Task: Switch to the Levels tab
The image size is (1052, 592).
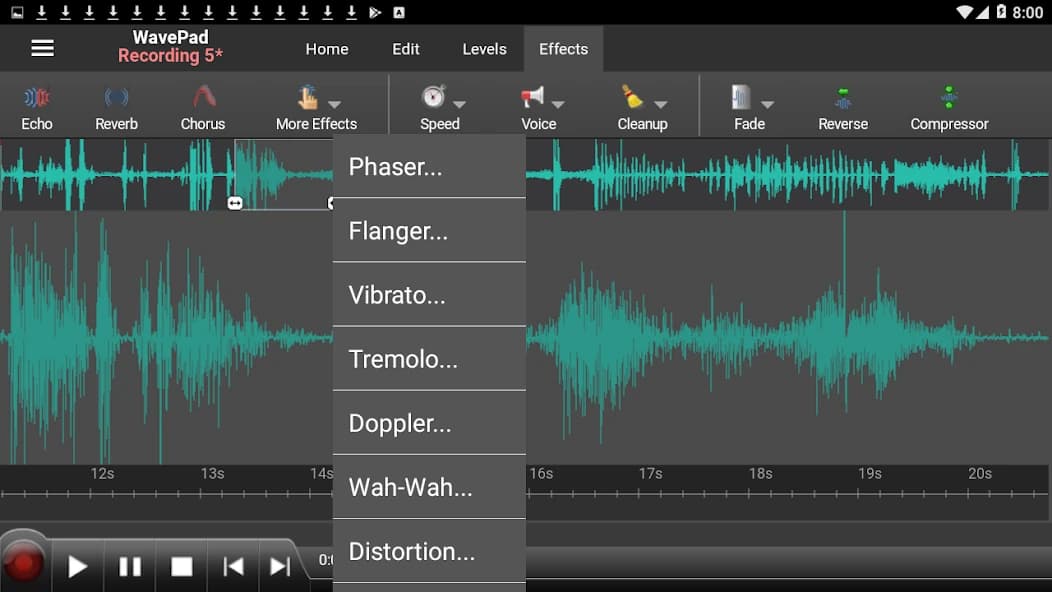Action: pos(484,48)
